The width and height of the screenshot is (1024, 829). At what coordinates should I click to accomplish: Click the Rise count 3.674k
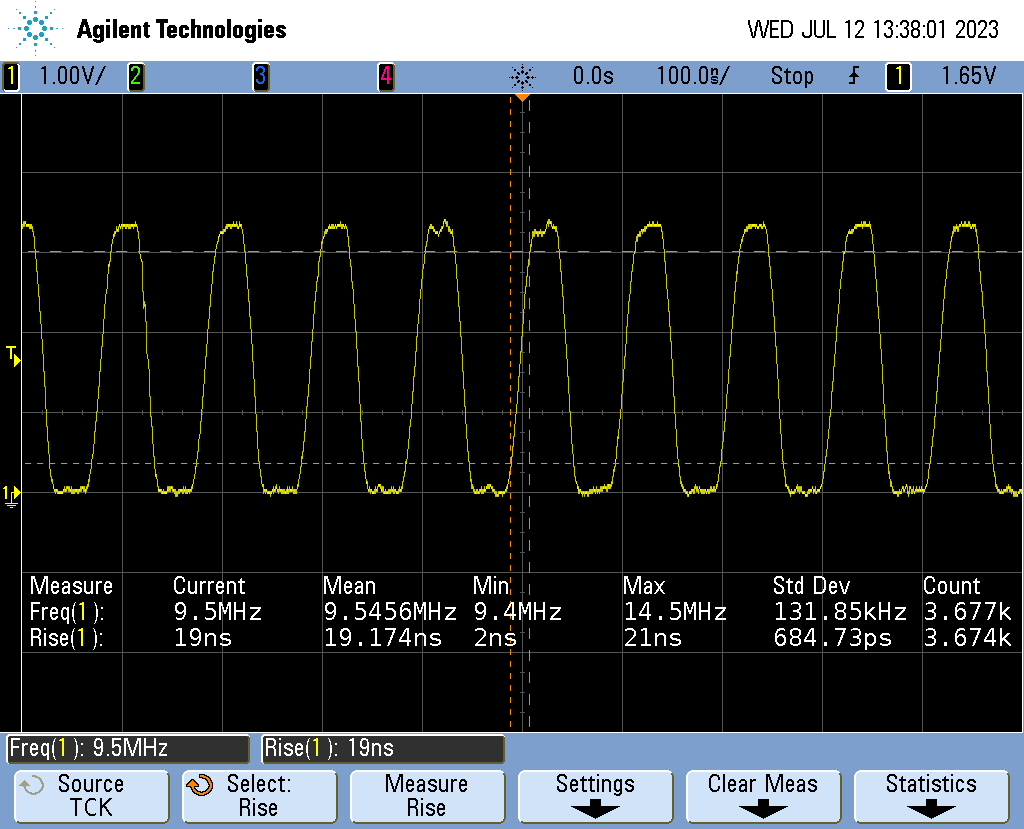pos(968,638)
